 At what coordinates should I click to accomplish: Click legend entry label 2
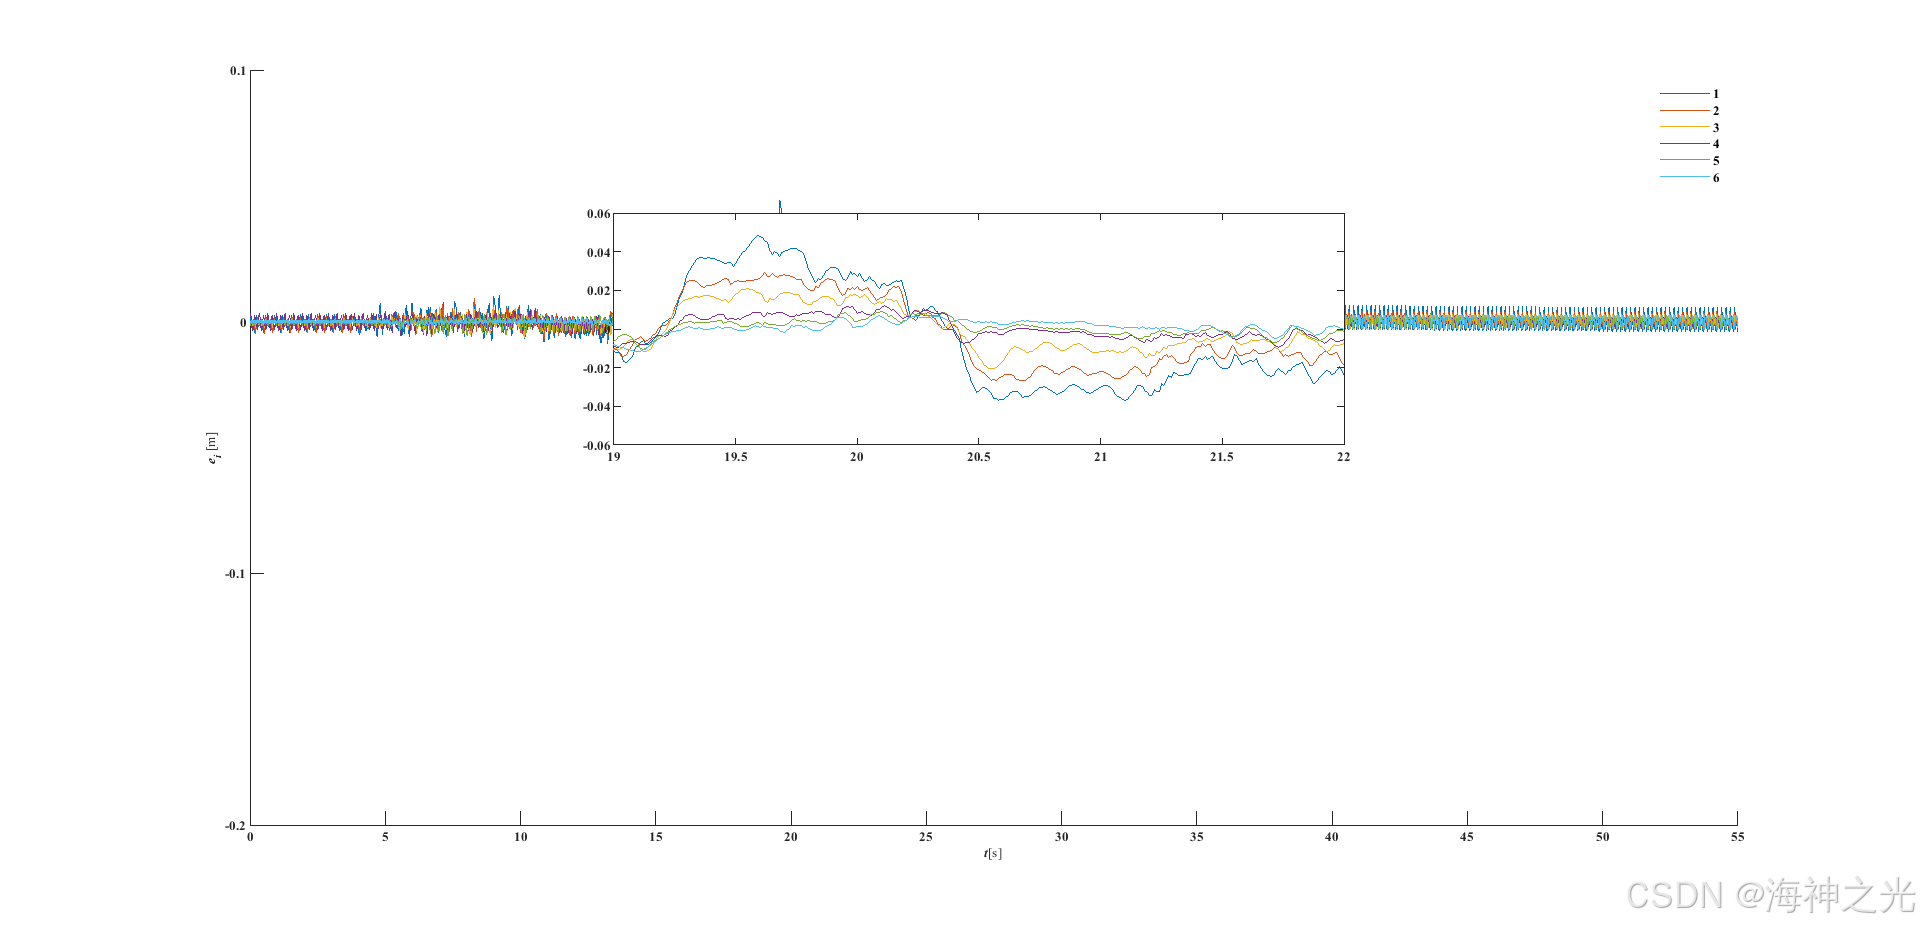(1716, 111)
